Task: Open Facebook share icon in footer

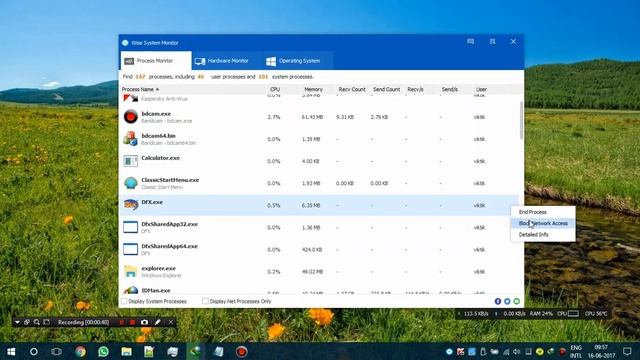Action: point(498,301)
